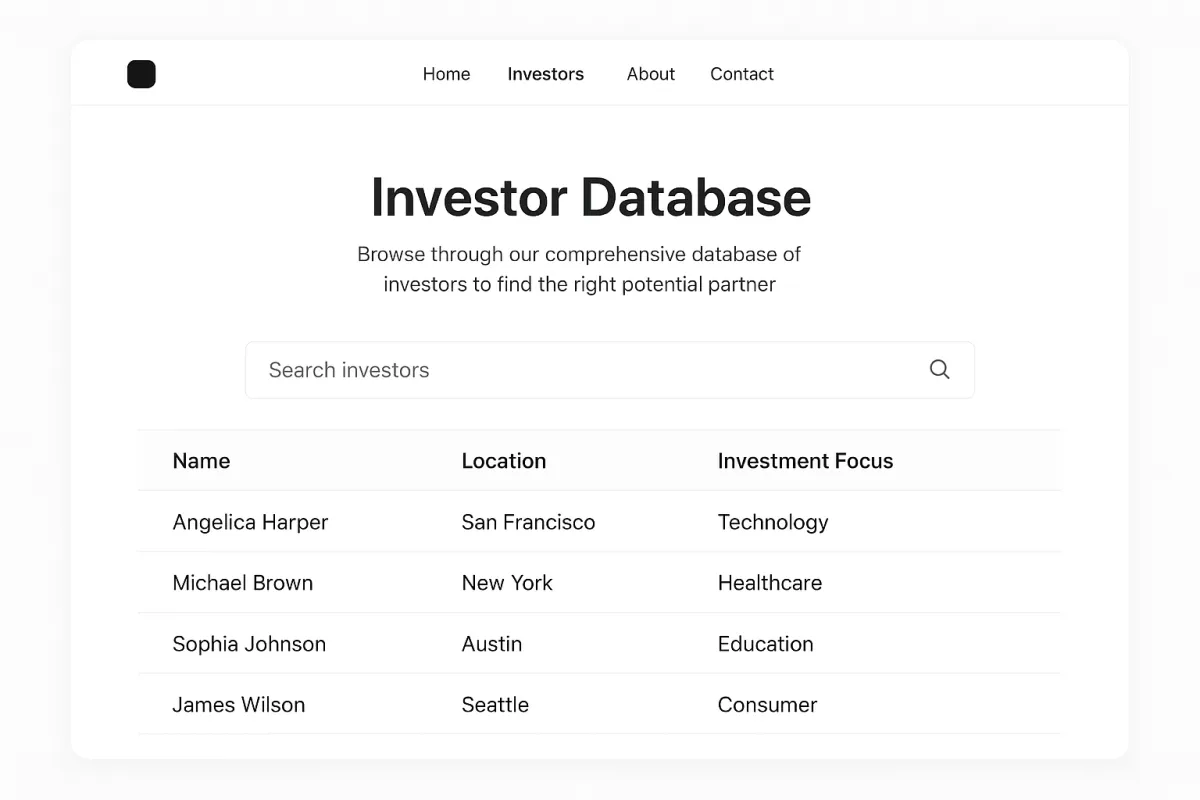Click the Location column header
Screen dimensions: 1200x800
click(x=503, y=461)
